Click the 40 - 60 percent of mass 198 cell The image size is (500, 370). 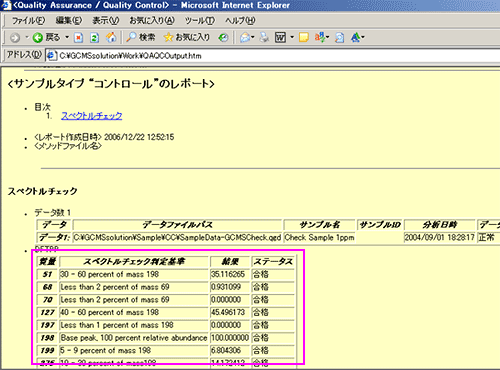[134, 312]
